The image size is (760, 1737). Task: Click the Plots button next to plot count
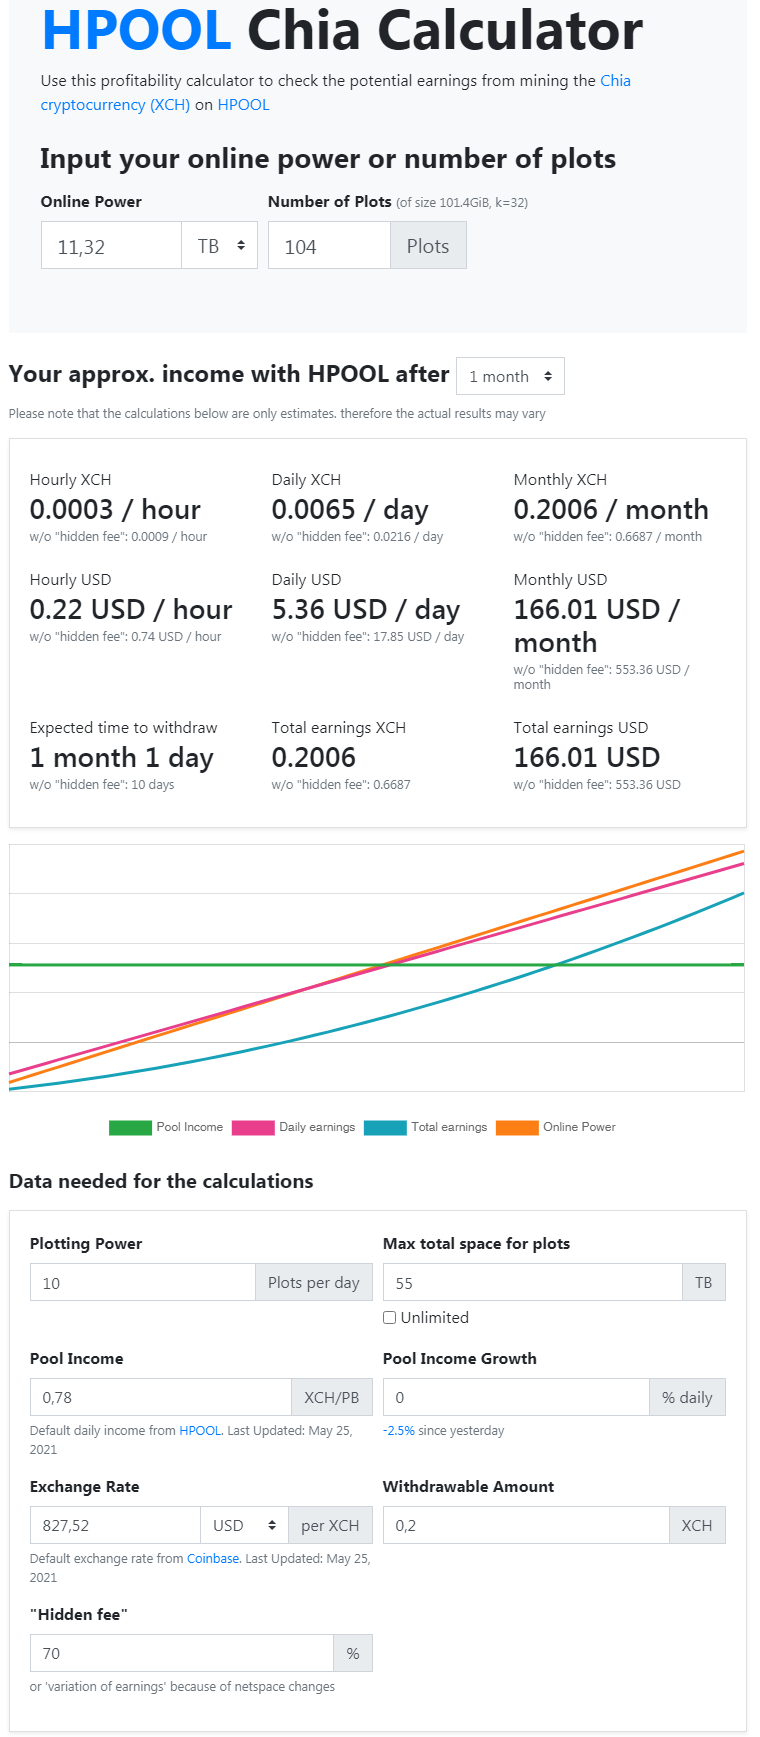pyautogui.click(x=427, y=244)
